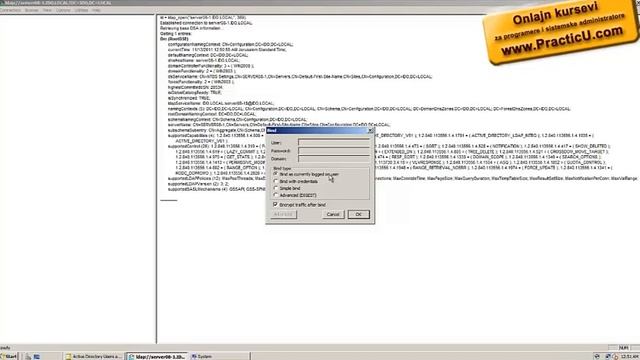Click the Advanced button in Bind dialog
The image size is (640, 360).
pyautogui.click(x=283, y=214)
